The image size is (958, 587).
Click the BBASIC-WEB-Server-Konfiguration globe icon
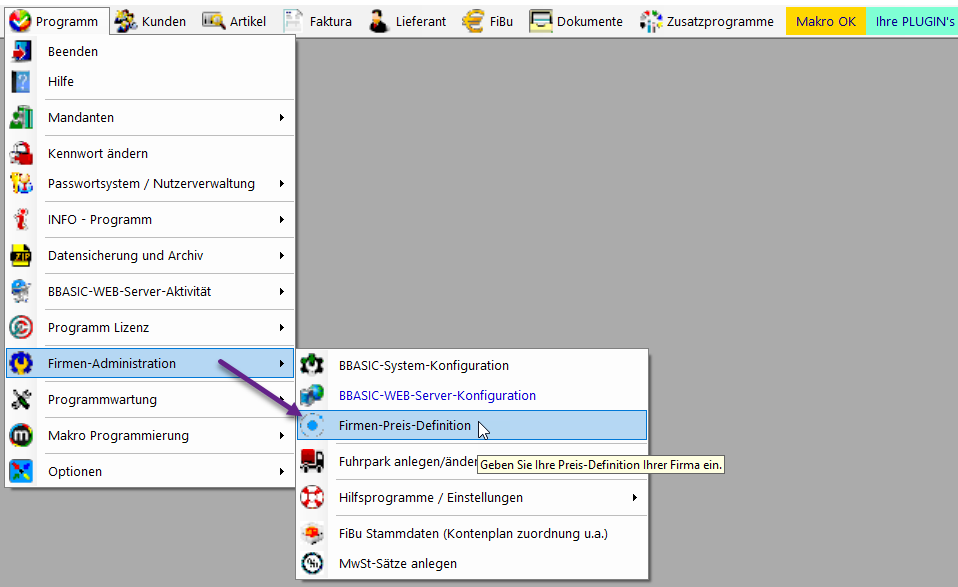click(312, 395)
